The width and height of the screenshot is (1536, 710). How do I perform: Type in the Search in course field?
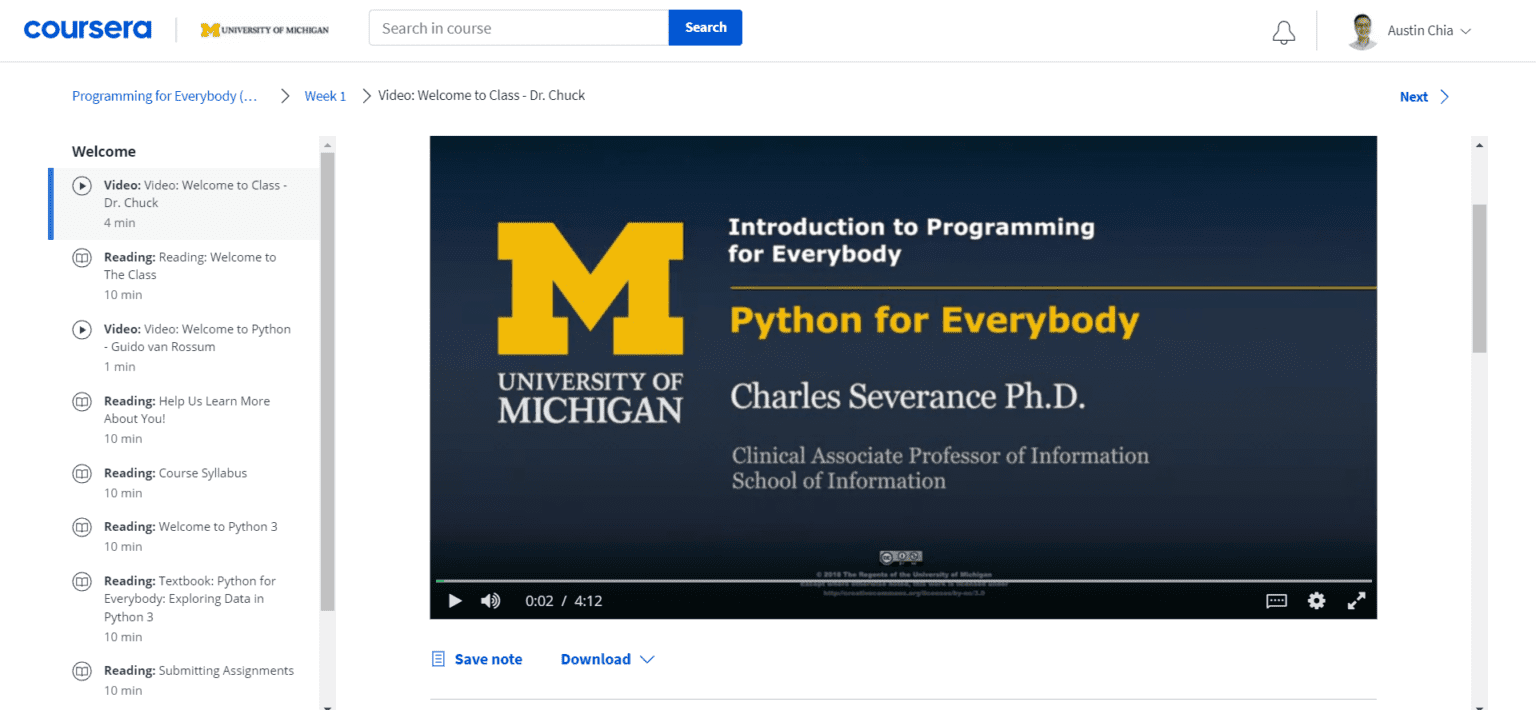(518, 27)
